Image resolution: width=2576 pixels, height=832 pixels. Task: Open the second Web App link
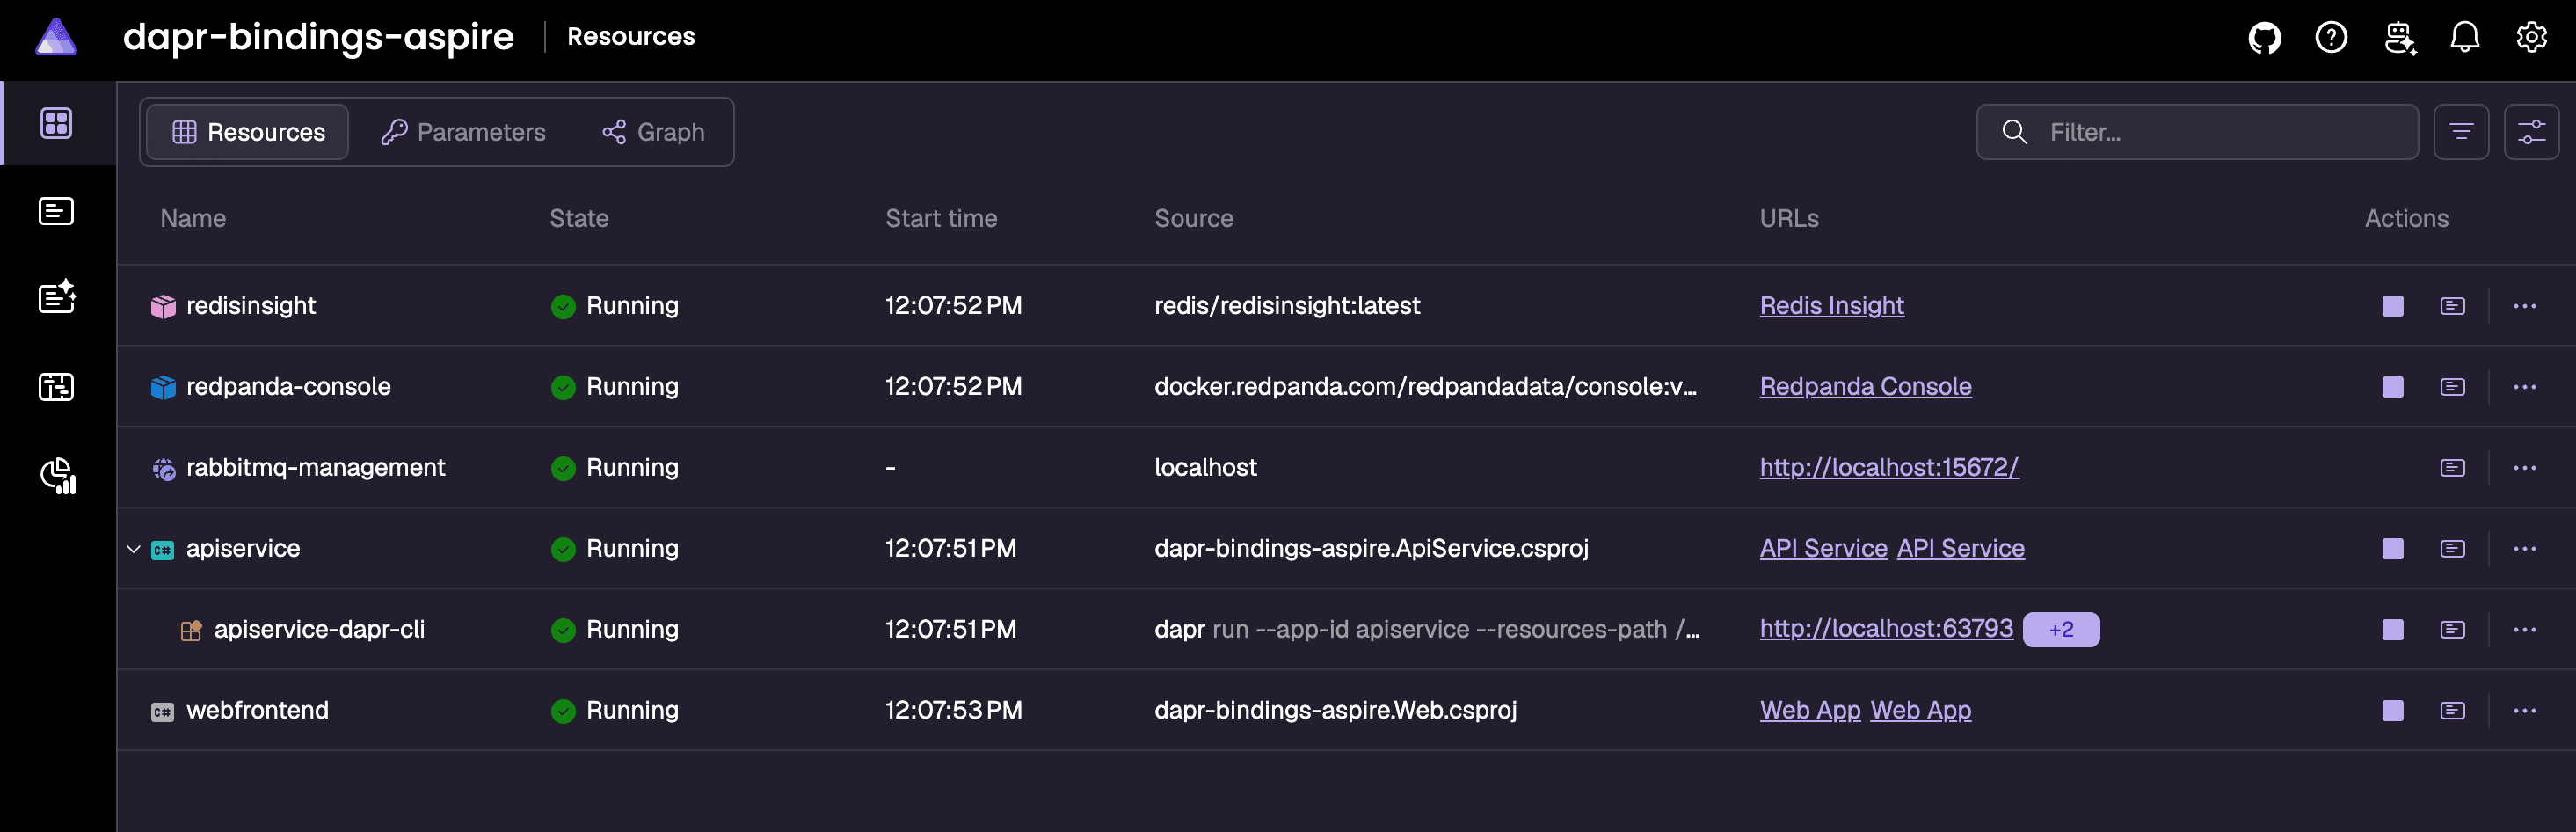1921,711
